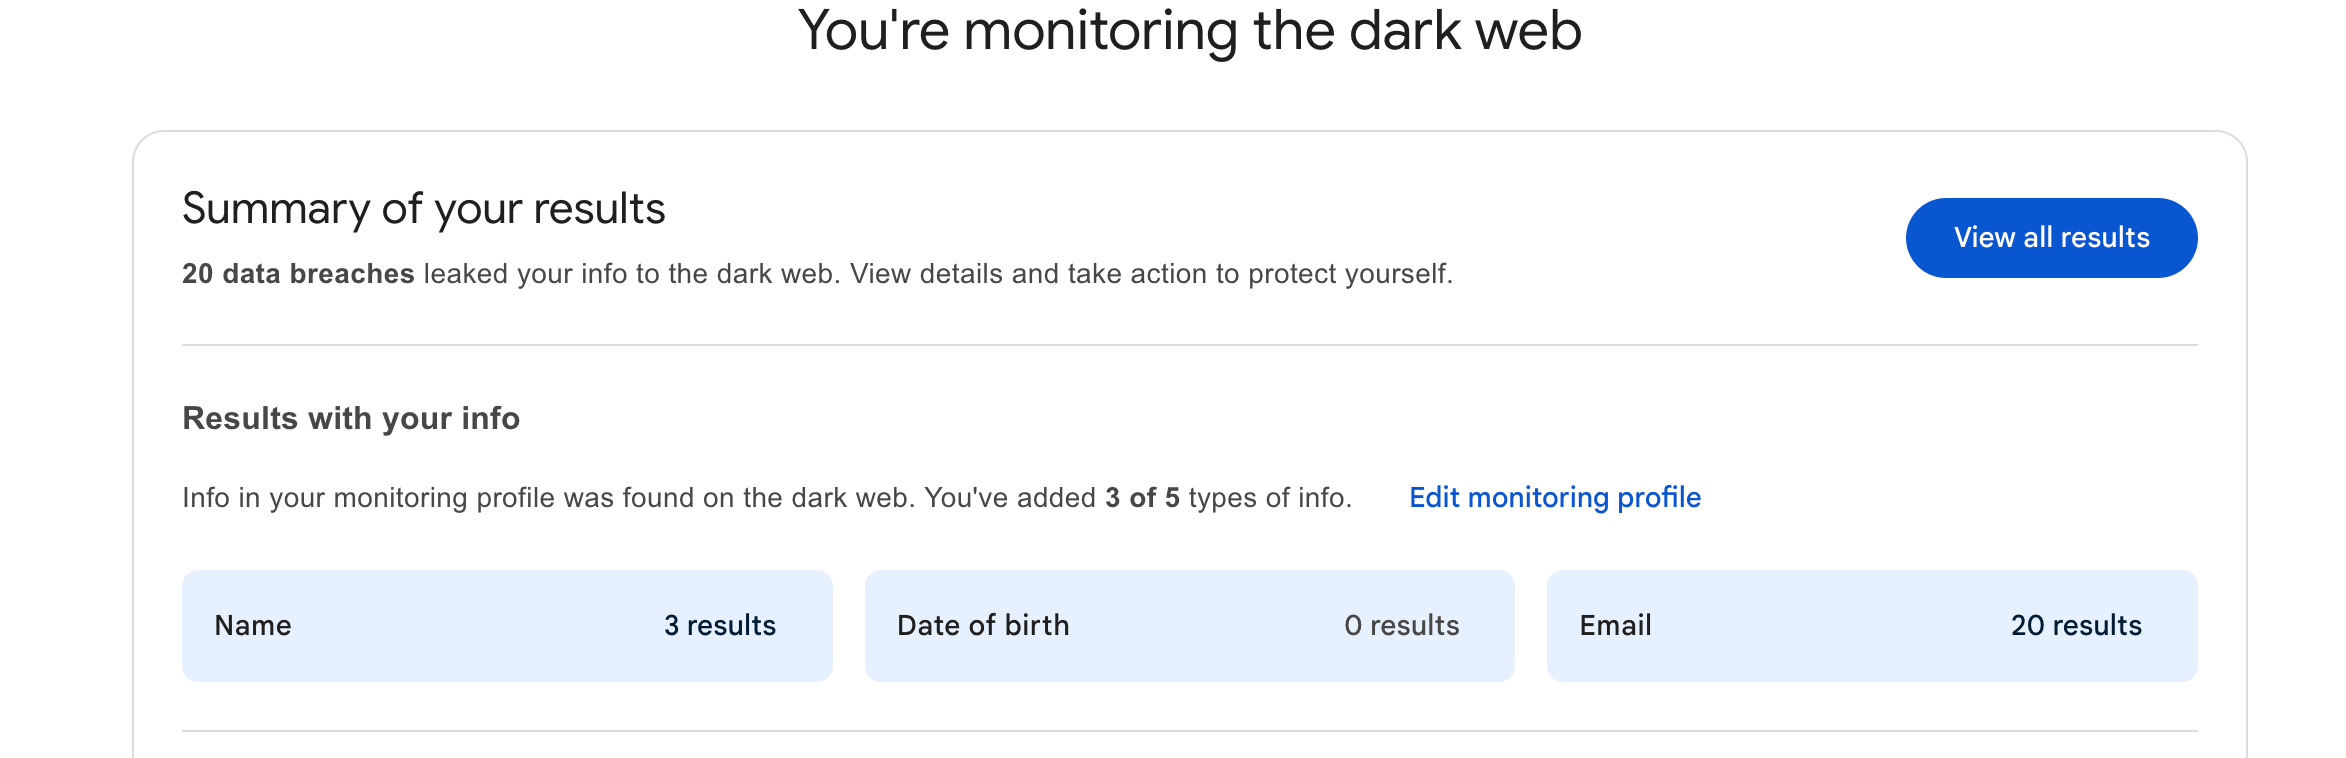Select the "3 results" count for Name

pos(720,626)
